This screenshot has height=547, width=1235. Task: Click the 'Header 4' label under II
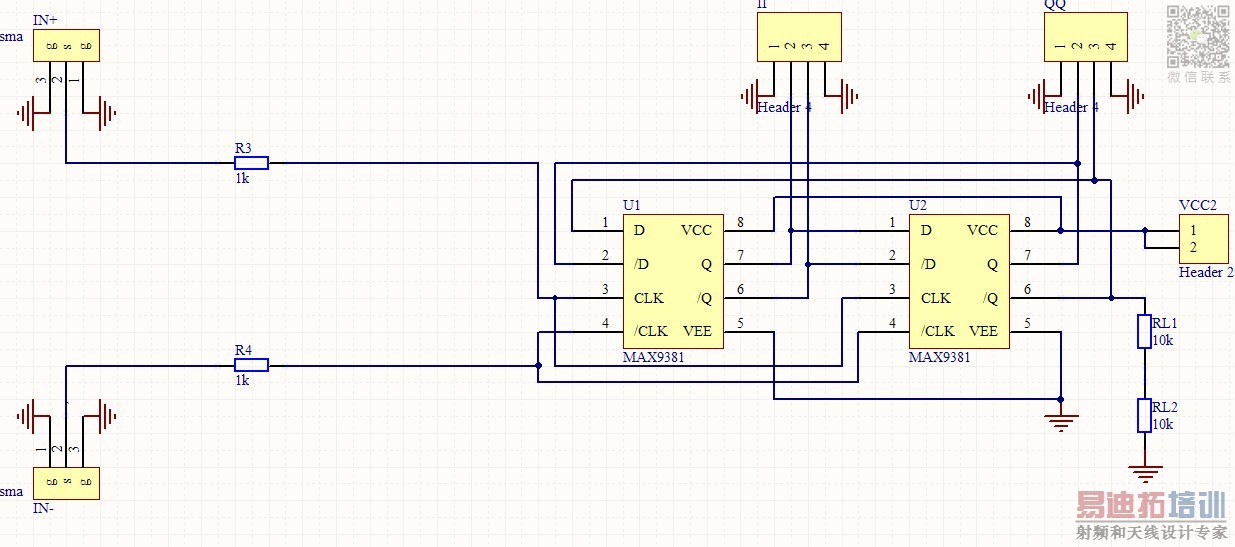tap(784, 107)
